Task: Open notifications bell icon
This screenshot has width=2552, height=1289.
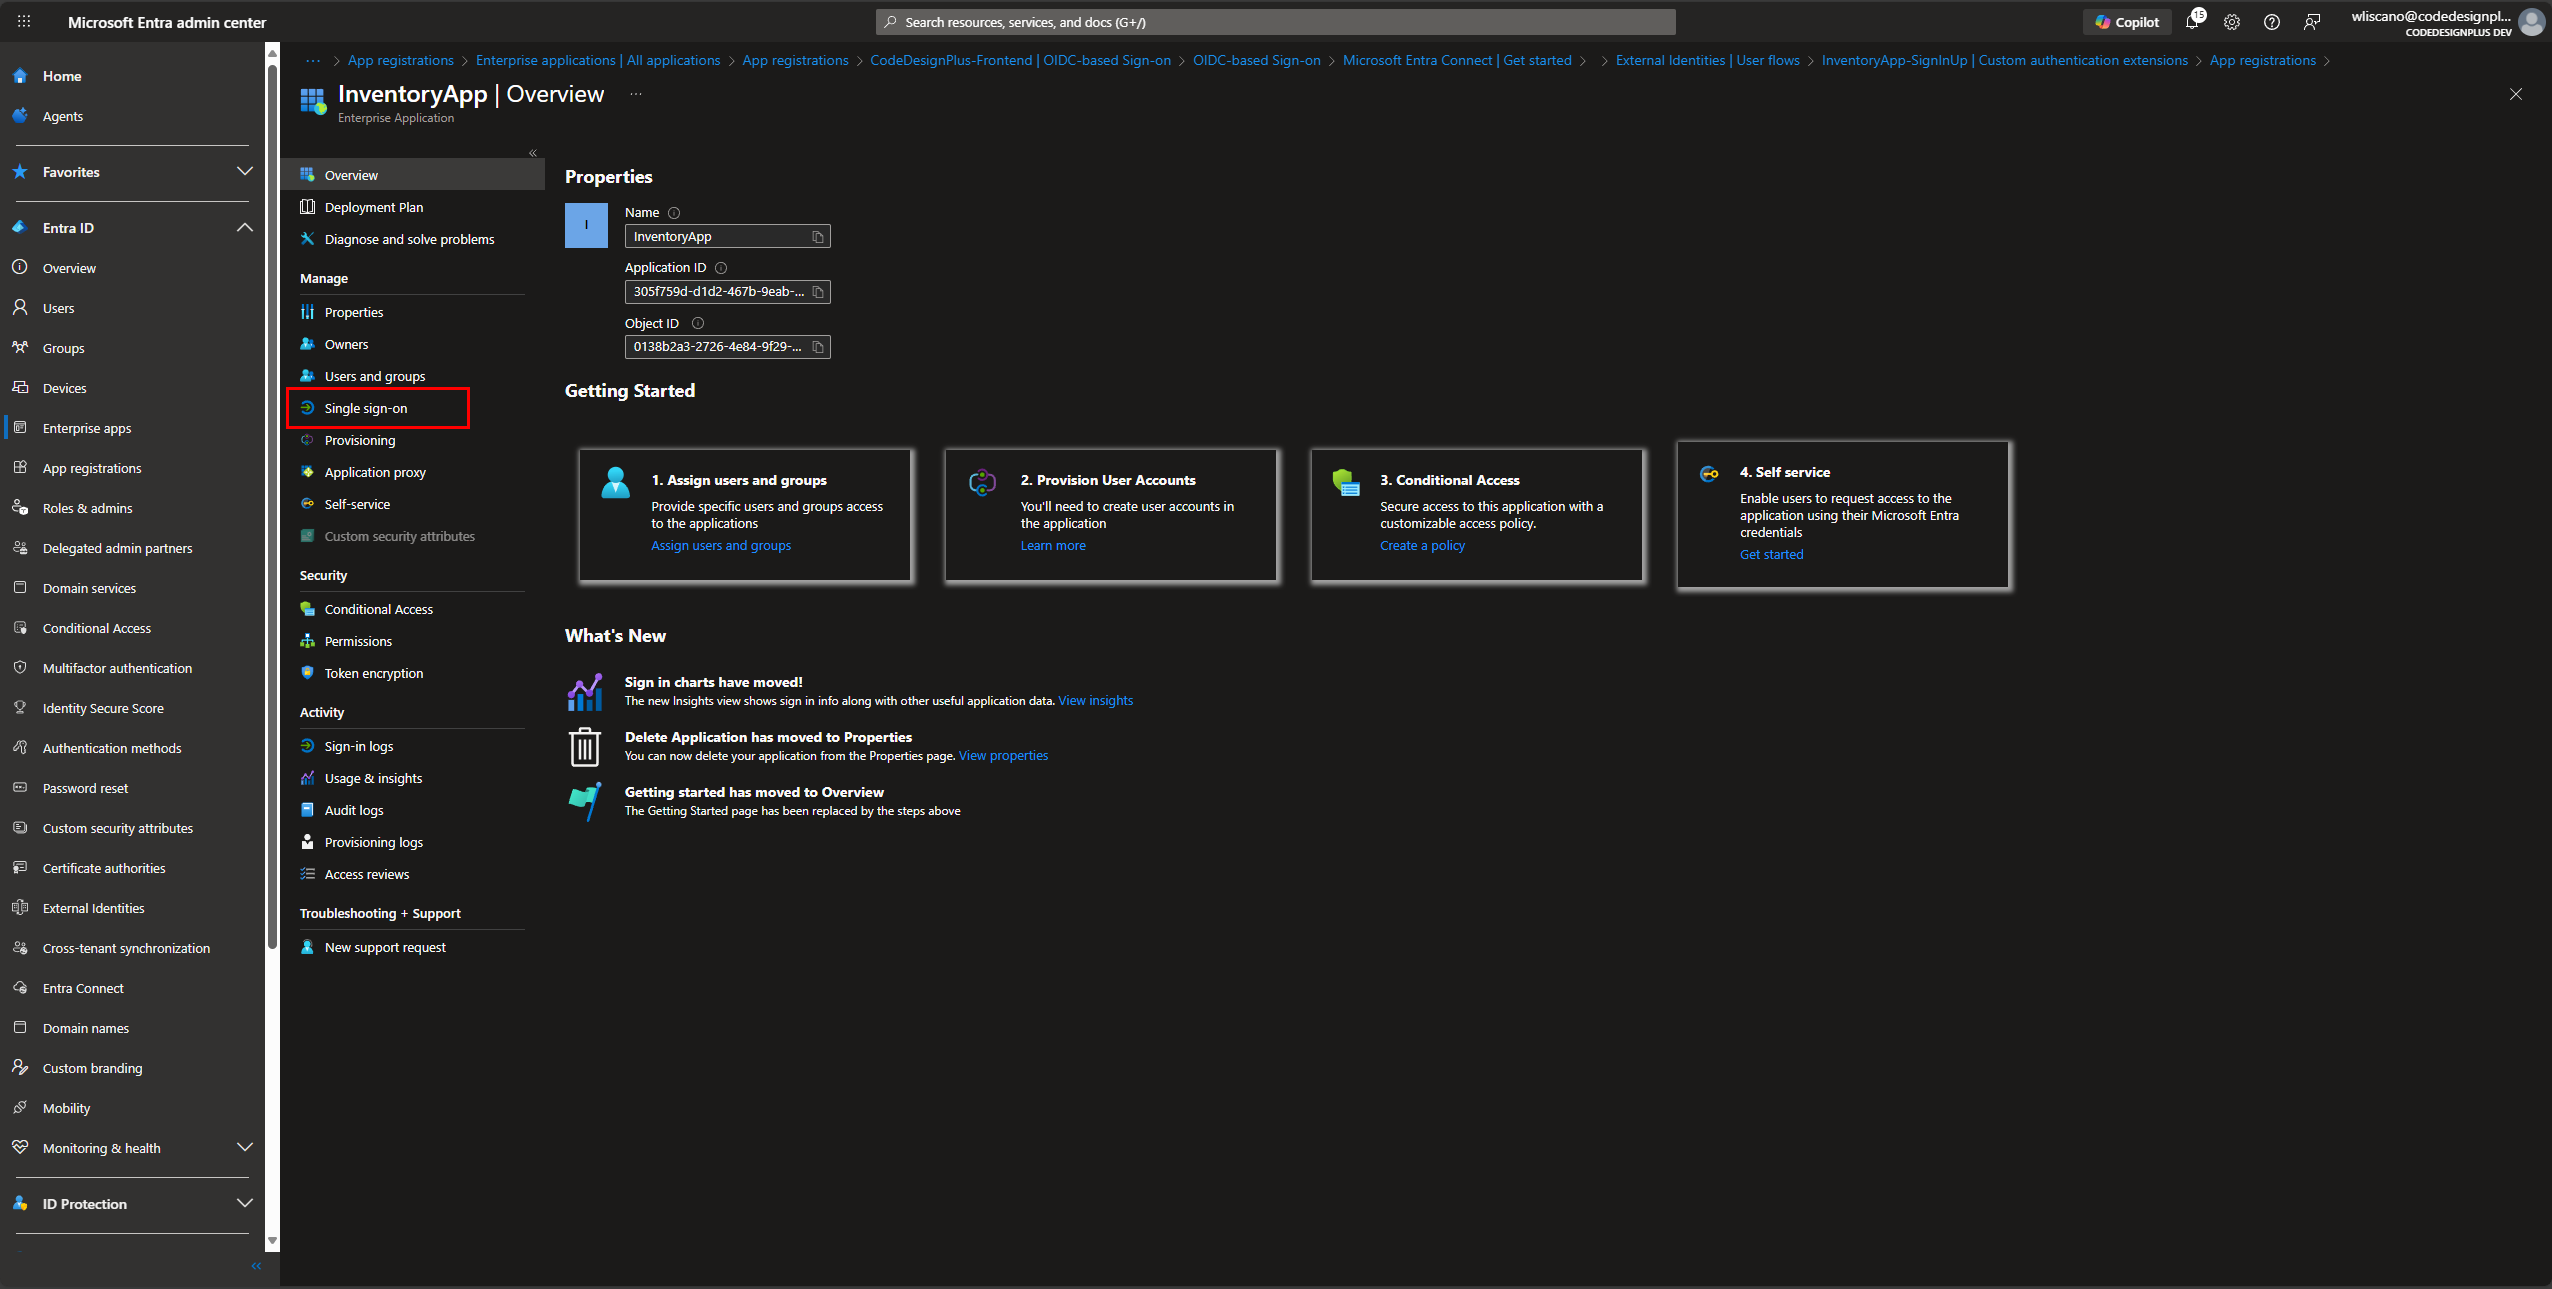Action: click(x=2193, y=21)
